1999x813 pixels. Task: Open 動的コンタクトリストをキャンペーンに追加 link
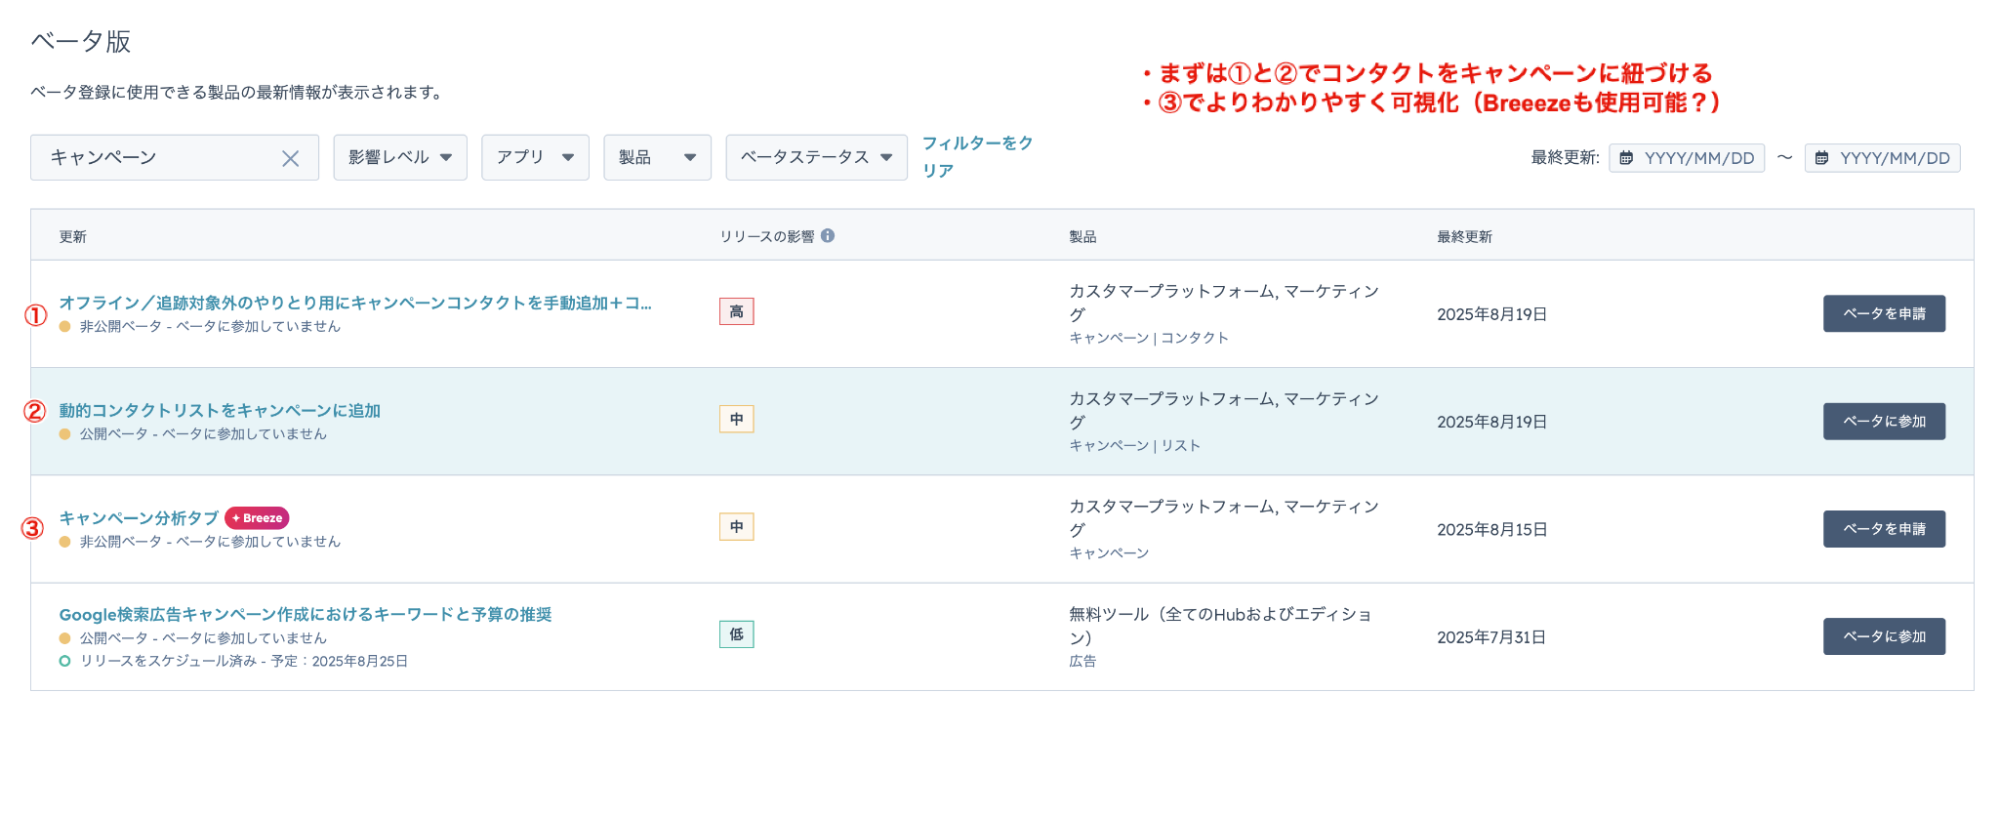point(219,411)
